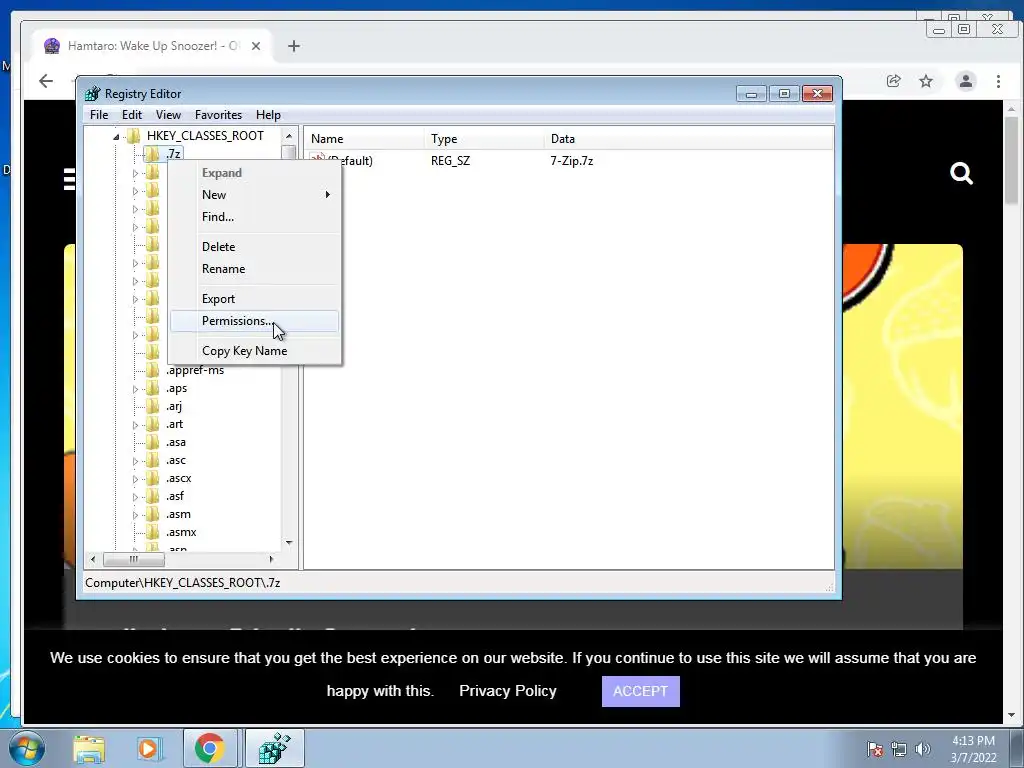Click HKEY_CLASSES_ROOT folder icon

pyautogui.click(x=134, y=135)
